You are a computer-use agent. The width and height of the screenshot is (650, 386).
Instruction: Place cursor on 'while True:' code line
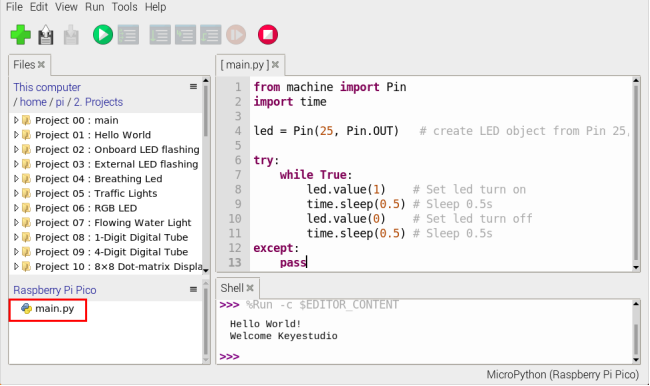[316, 175]
